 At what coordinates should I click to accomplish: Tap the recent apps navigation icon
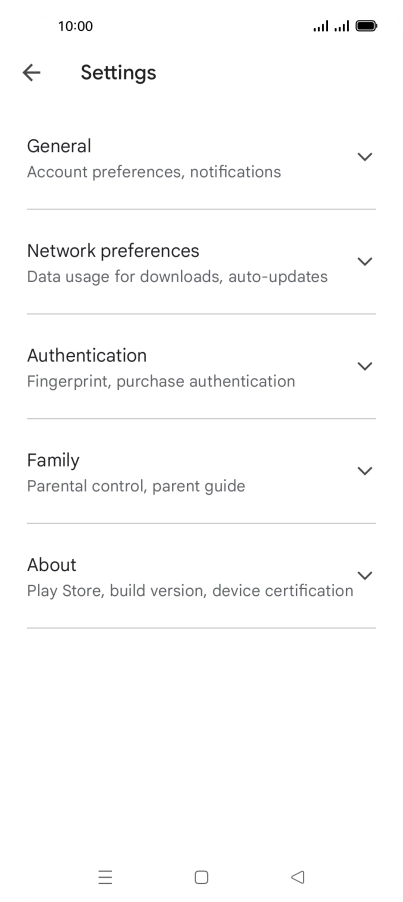tap(105, 877)
